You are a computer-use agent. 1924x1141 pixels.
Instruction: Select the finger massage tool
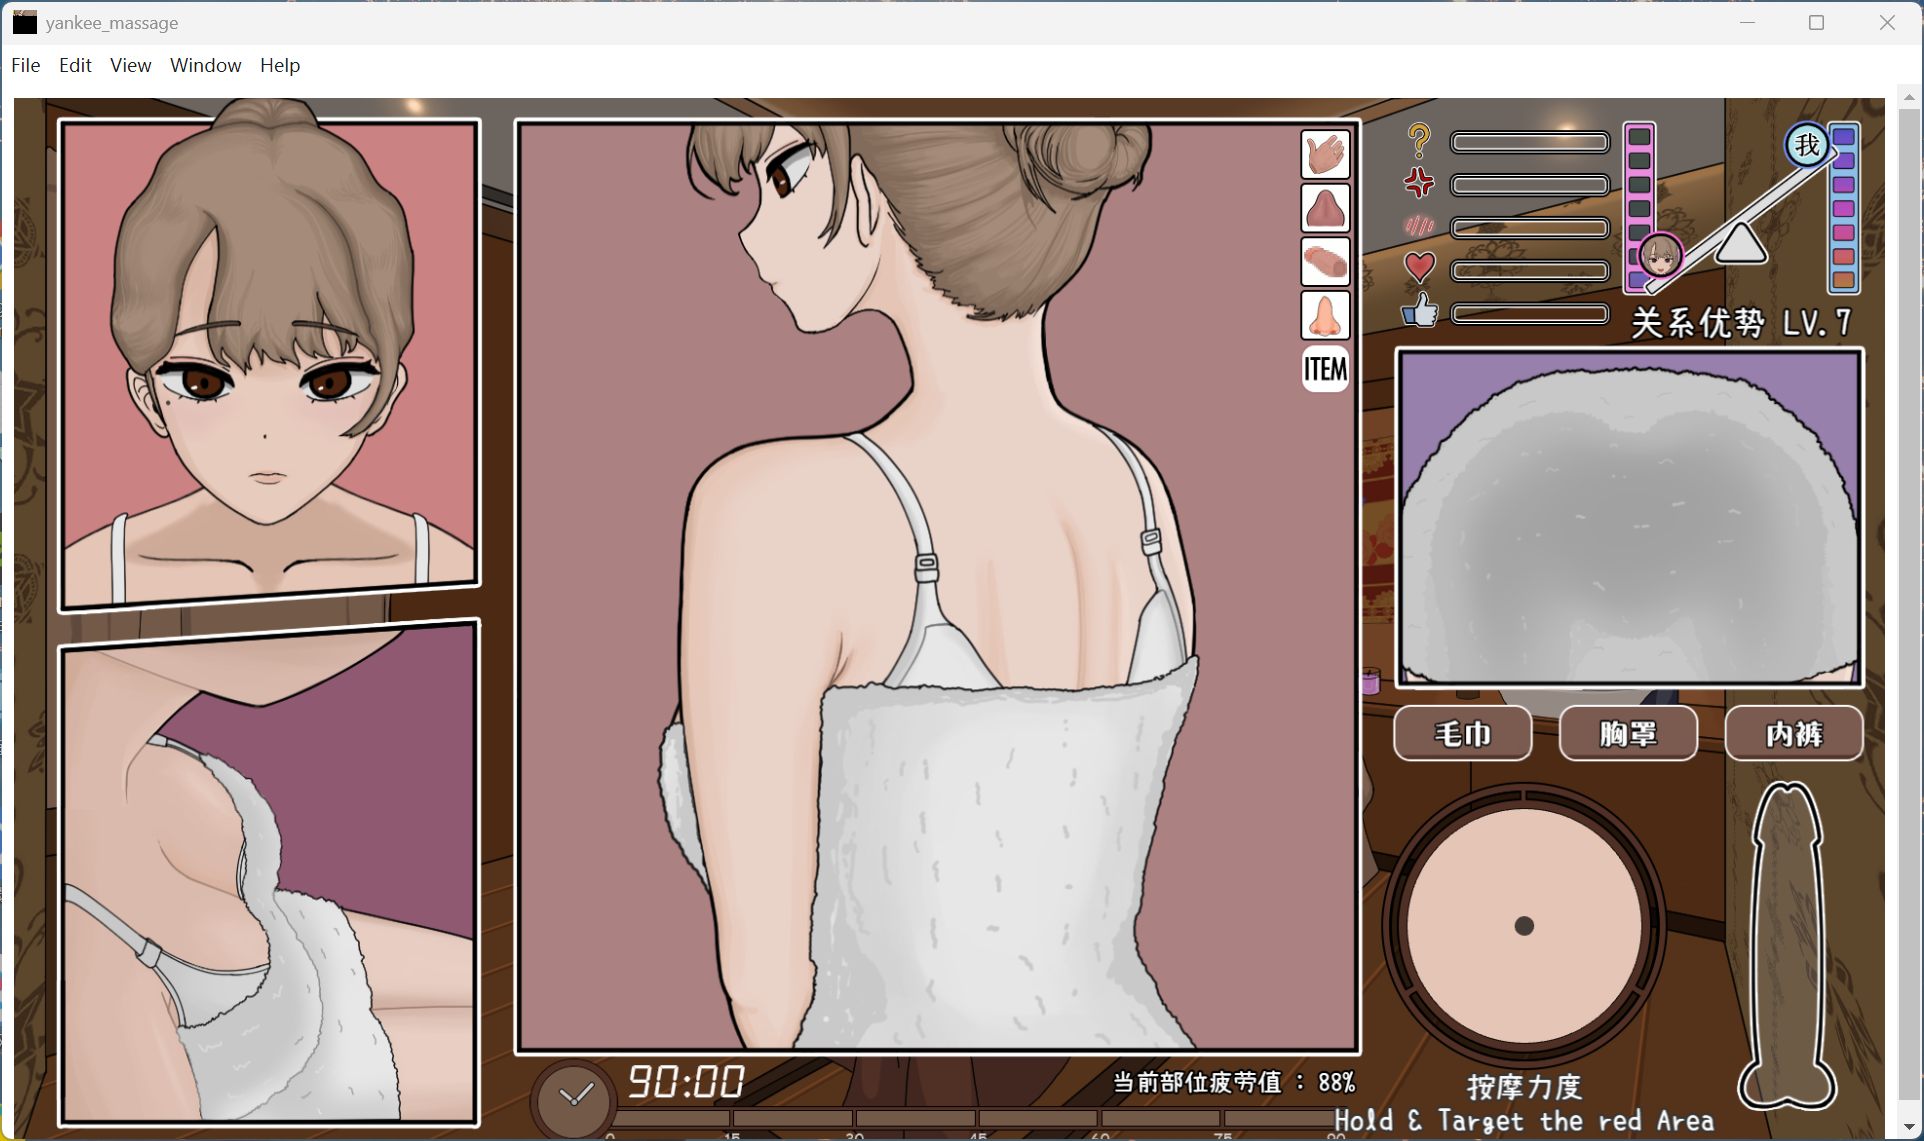(1325, 261)
